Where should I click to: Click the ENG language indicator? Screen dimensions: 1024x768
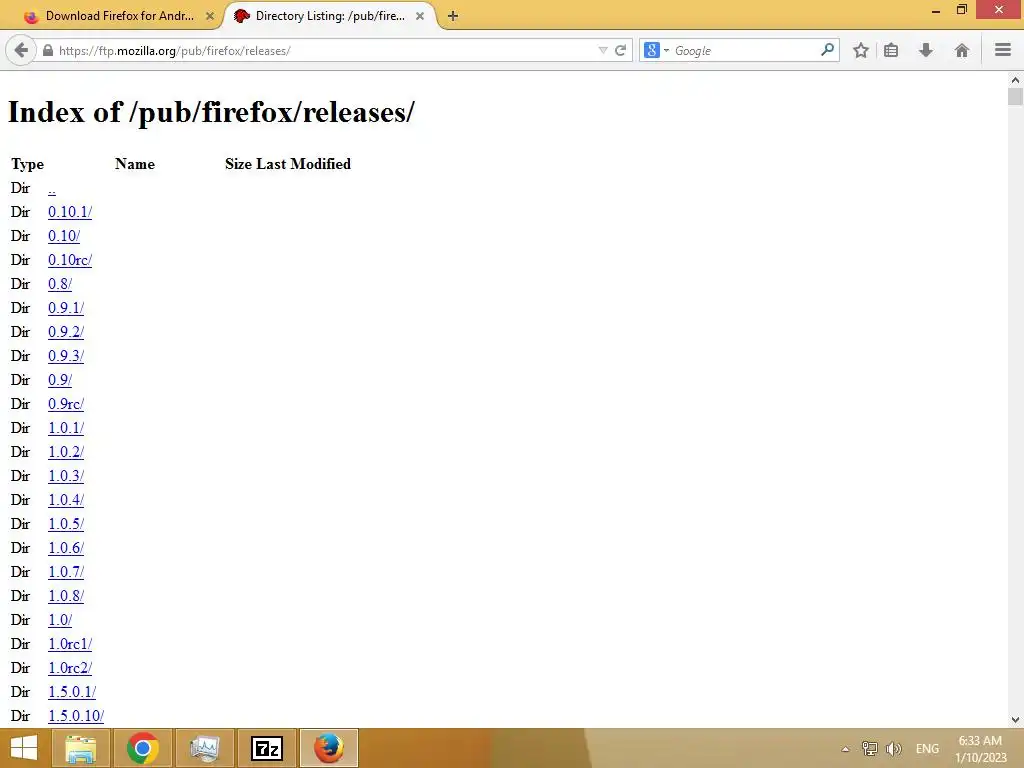(x=927, y=748)
